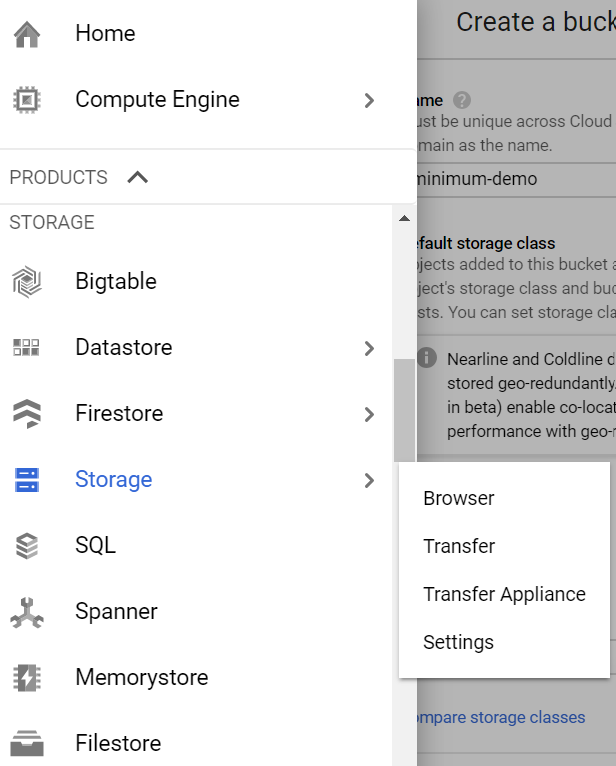
Task: Click the Memorystore lightning icon
Action: click(x=27, y=678)
